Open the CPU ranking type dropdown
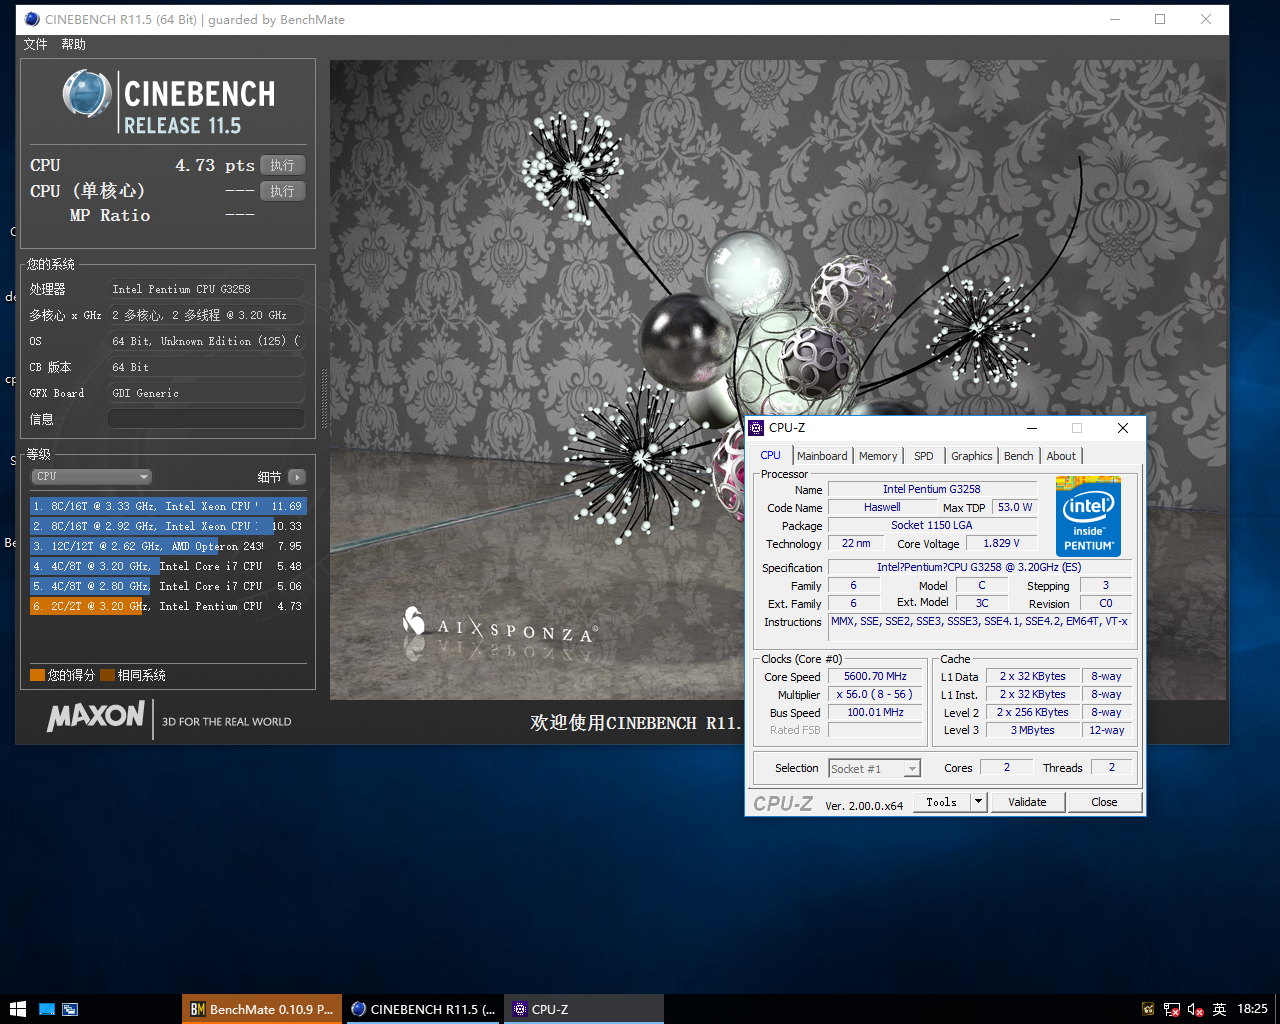This screenshot has height=1024, width=1280. [91, 477]
